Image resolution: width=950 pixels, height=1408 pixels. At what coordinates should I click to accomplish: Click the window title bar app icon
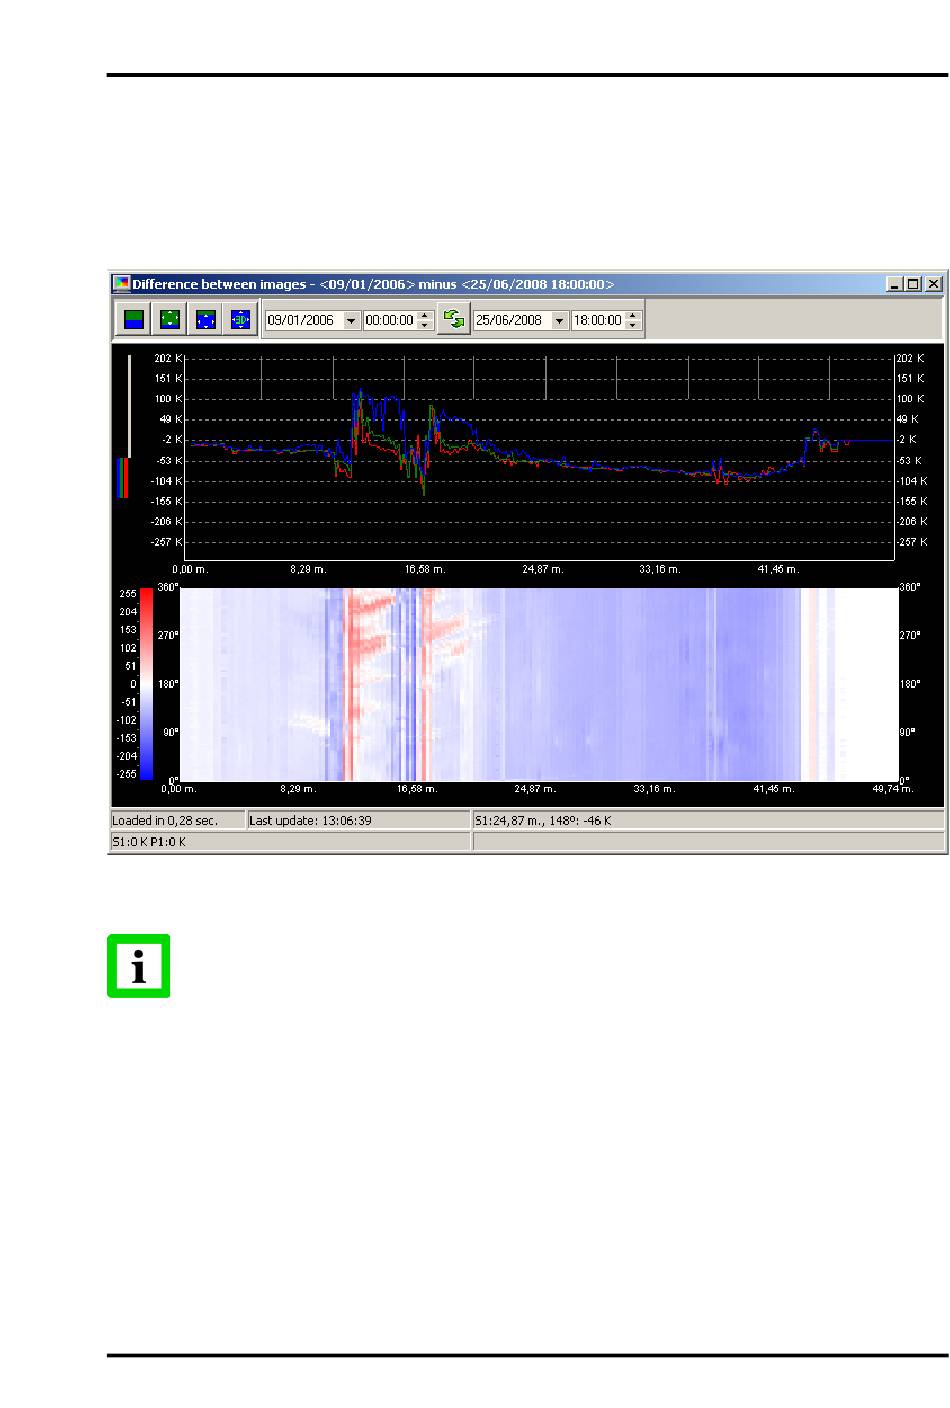point(121,284)
